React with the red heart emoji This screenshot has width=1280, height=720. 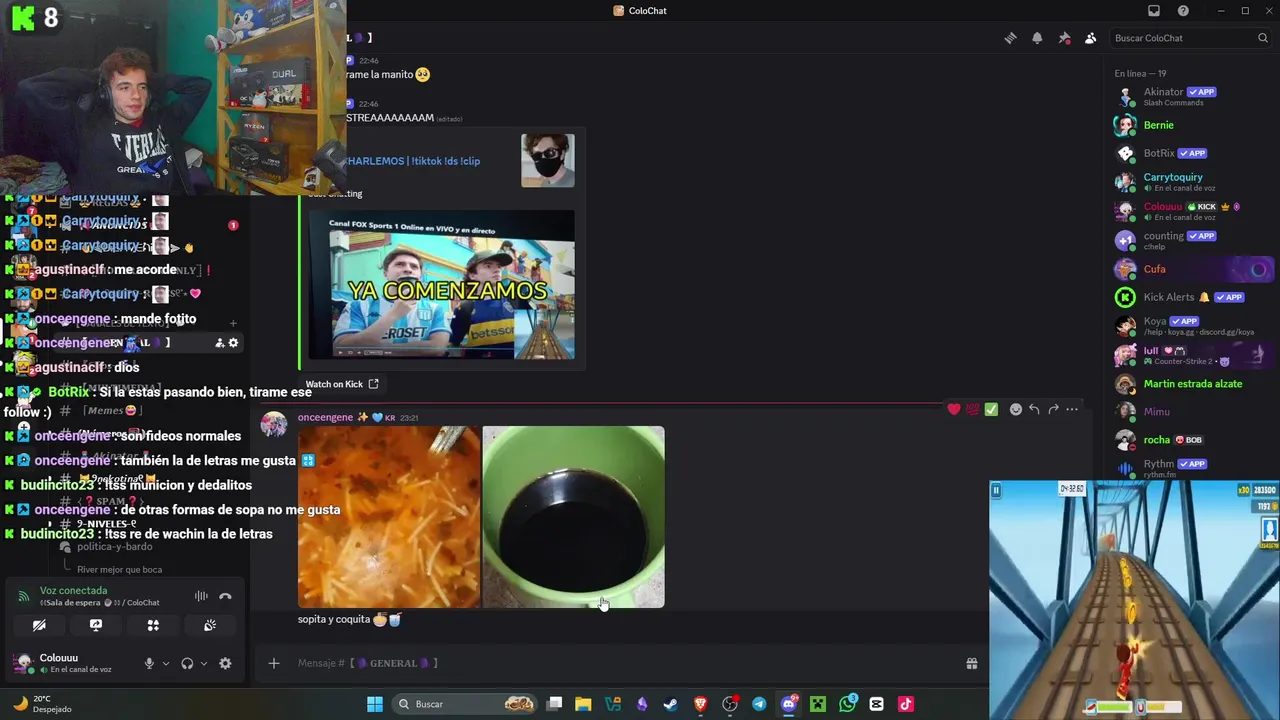[x=954, y=409]
